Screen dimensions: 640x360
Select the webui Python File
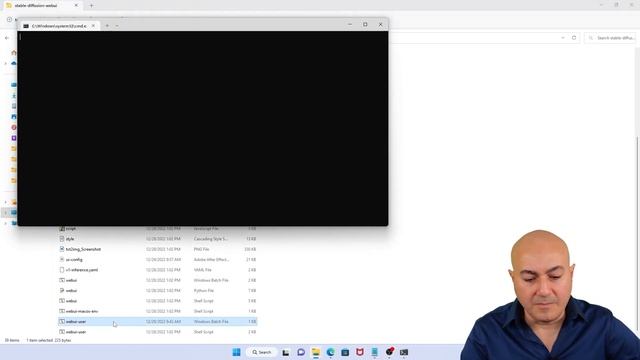click(x=158, y=291)
